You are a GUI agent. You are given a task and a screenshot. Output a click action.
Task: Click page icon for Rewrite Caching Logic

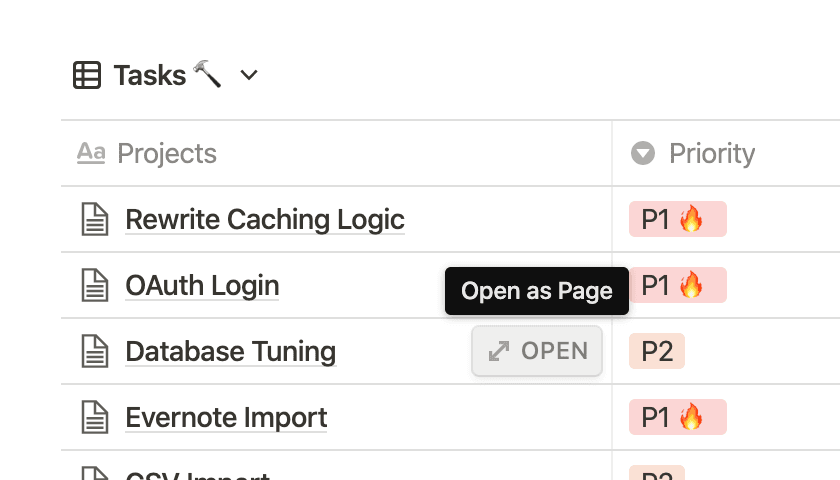(x=94, y=219)
